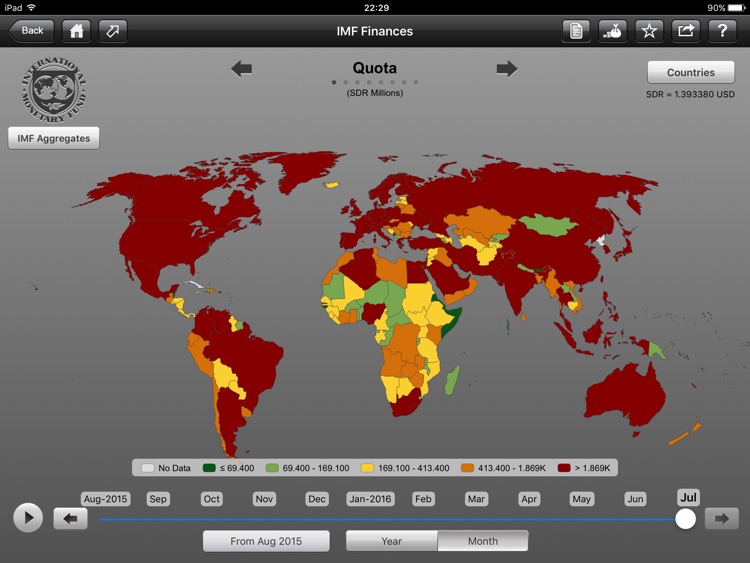
Task: Select Oct on the timeline
Action: point(211,499)
